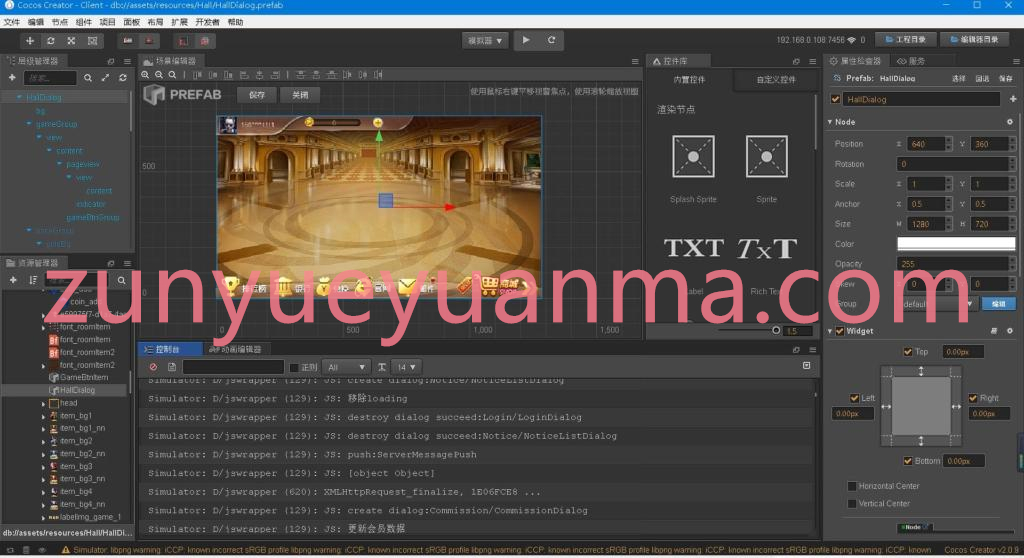Click the search icon in hierarchy panel
The height and width of the screenshot is (558, 1024).
point(88,78)
